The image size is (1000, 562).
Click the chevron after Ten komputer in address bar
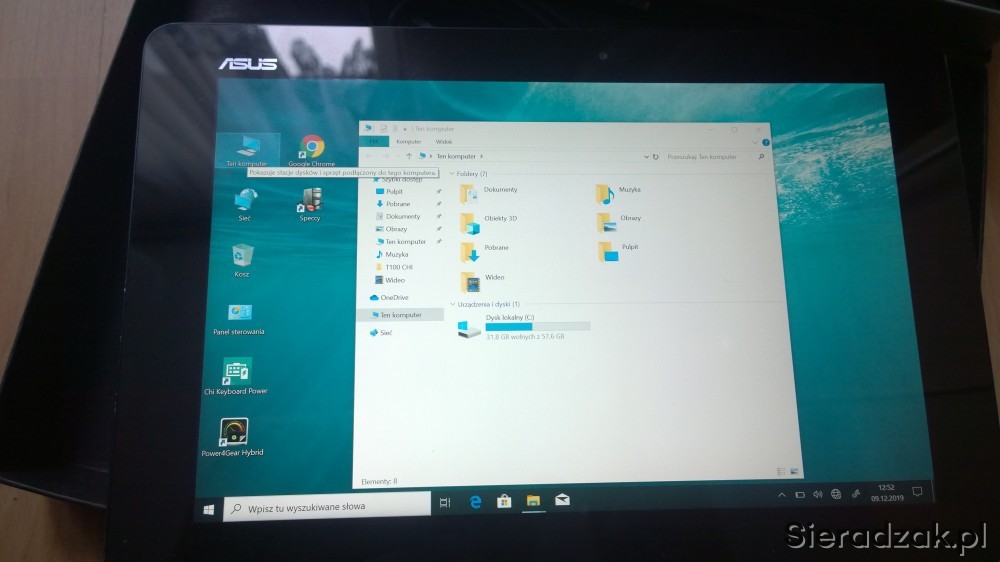point(482,156)
